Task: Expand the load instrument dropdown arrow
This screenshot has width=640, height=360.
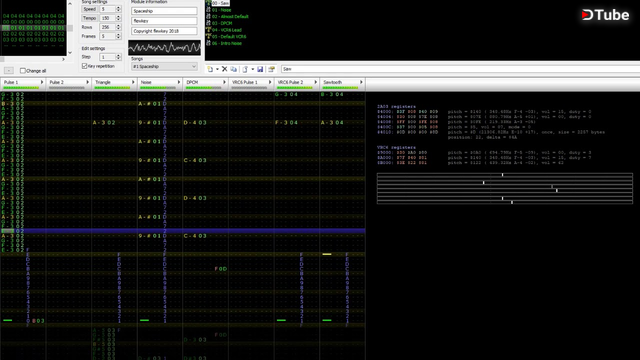Action: point(252,69)
